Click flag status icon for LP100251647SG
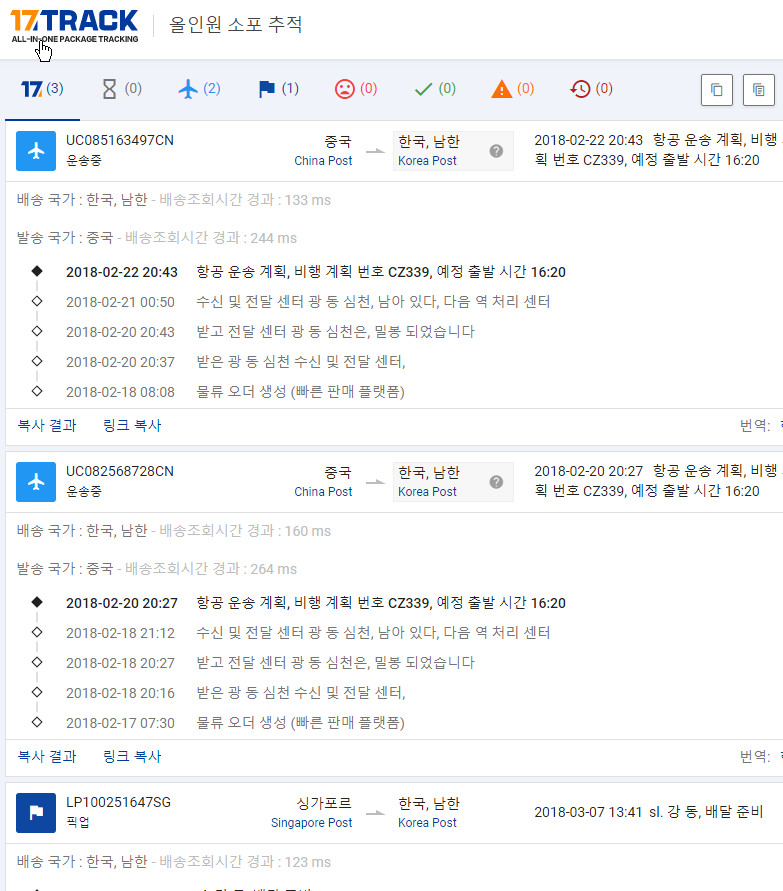Image resolution: width=783 pixels, height=891 pixels. coord(36,813)
